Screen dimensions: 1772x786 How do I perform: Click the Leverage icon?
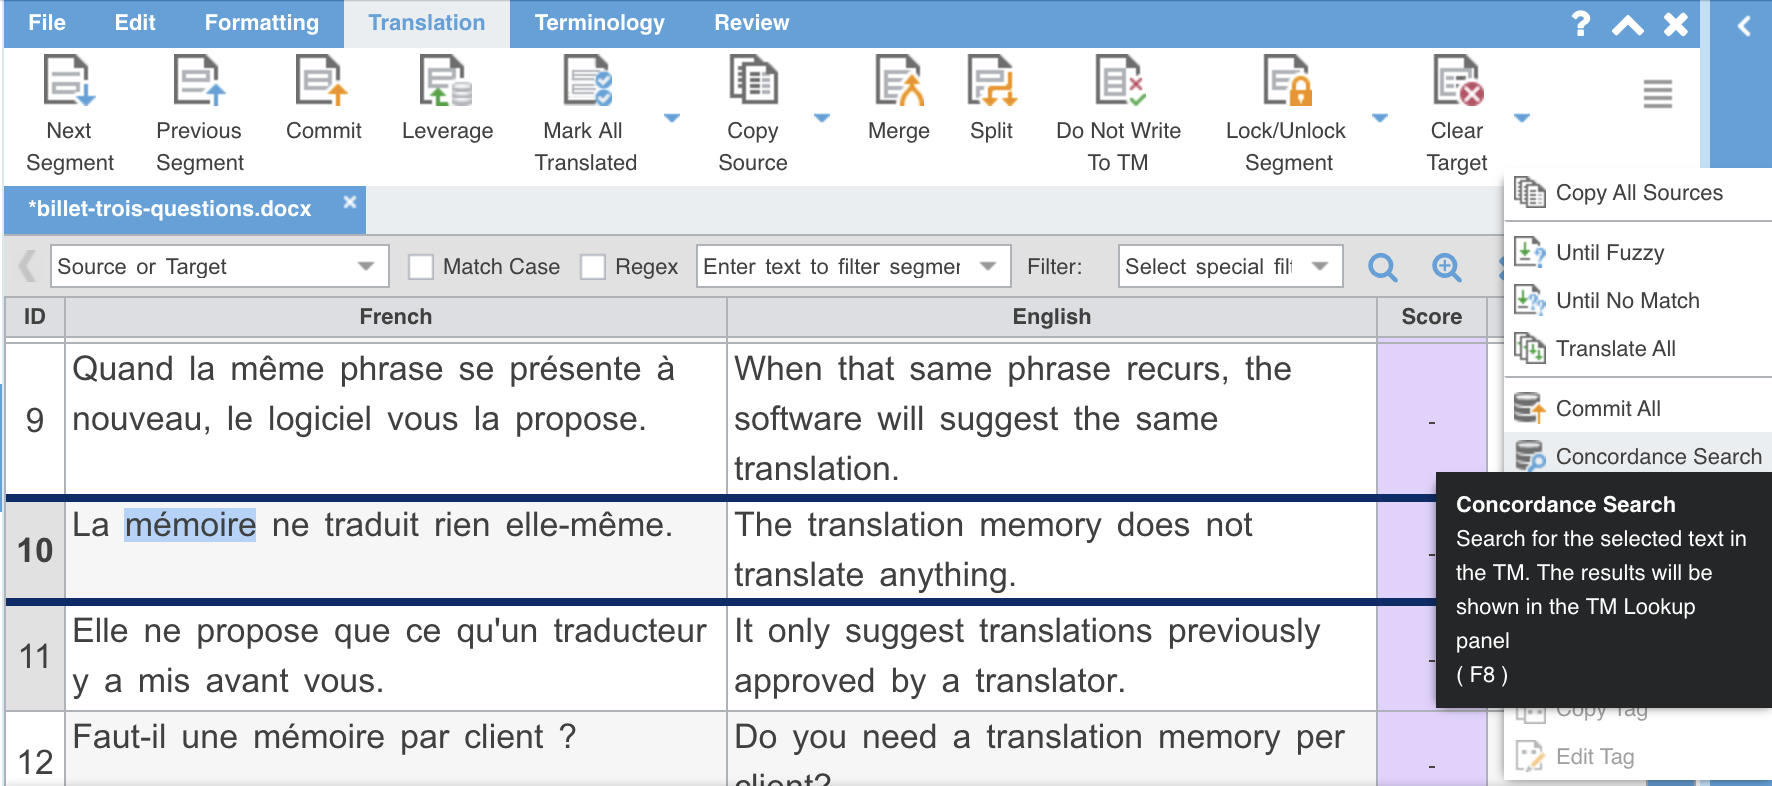pyautogui.click(x=447, y=81)
